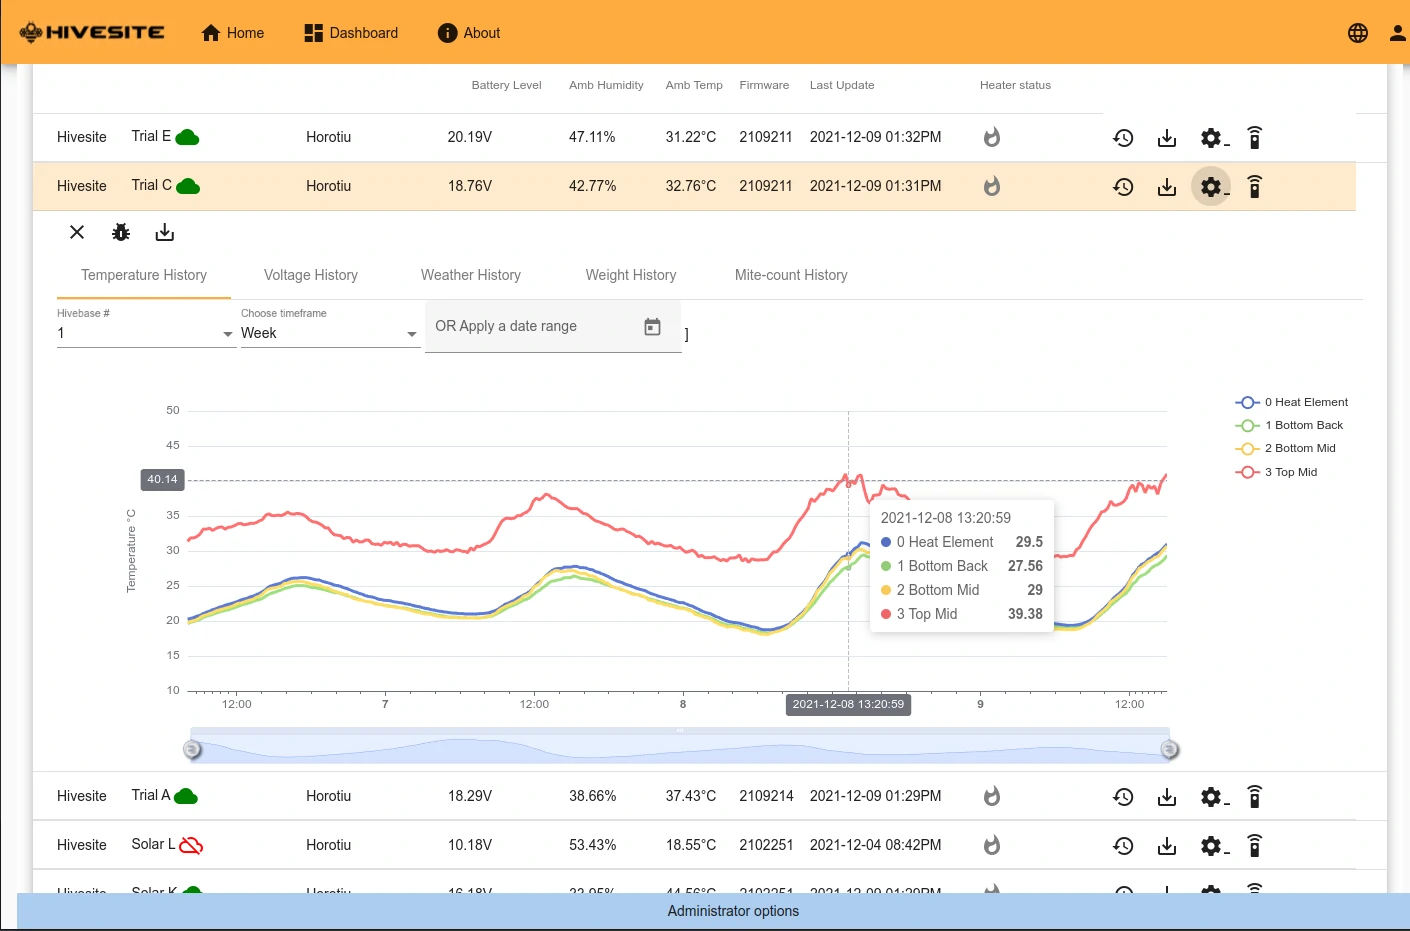Click the download icon beside the bug icon

click(165, 233)
